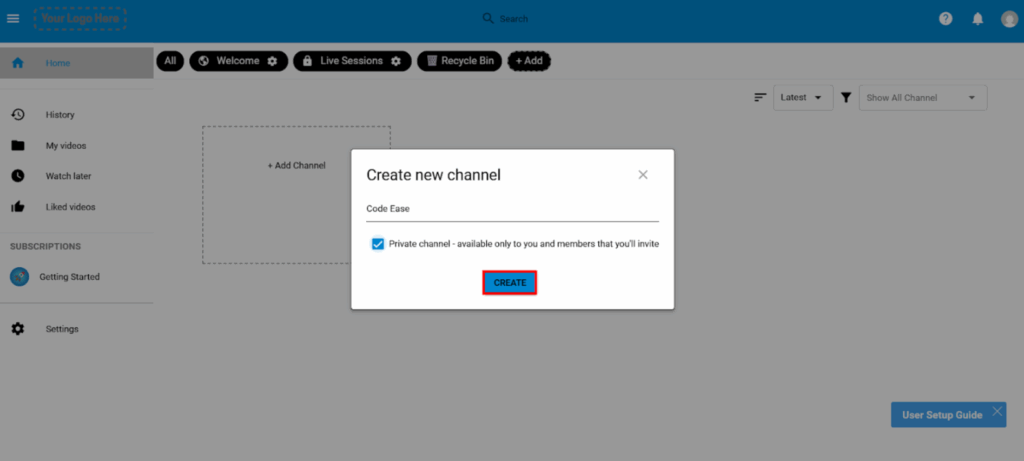Click the channel name input field
The width and height of the screenshot is (1024, 461).
[x=512, y=209]
